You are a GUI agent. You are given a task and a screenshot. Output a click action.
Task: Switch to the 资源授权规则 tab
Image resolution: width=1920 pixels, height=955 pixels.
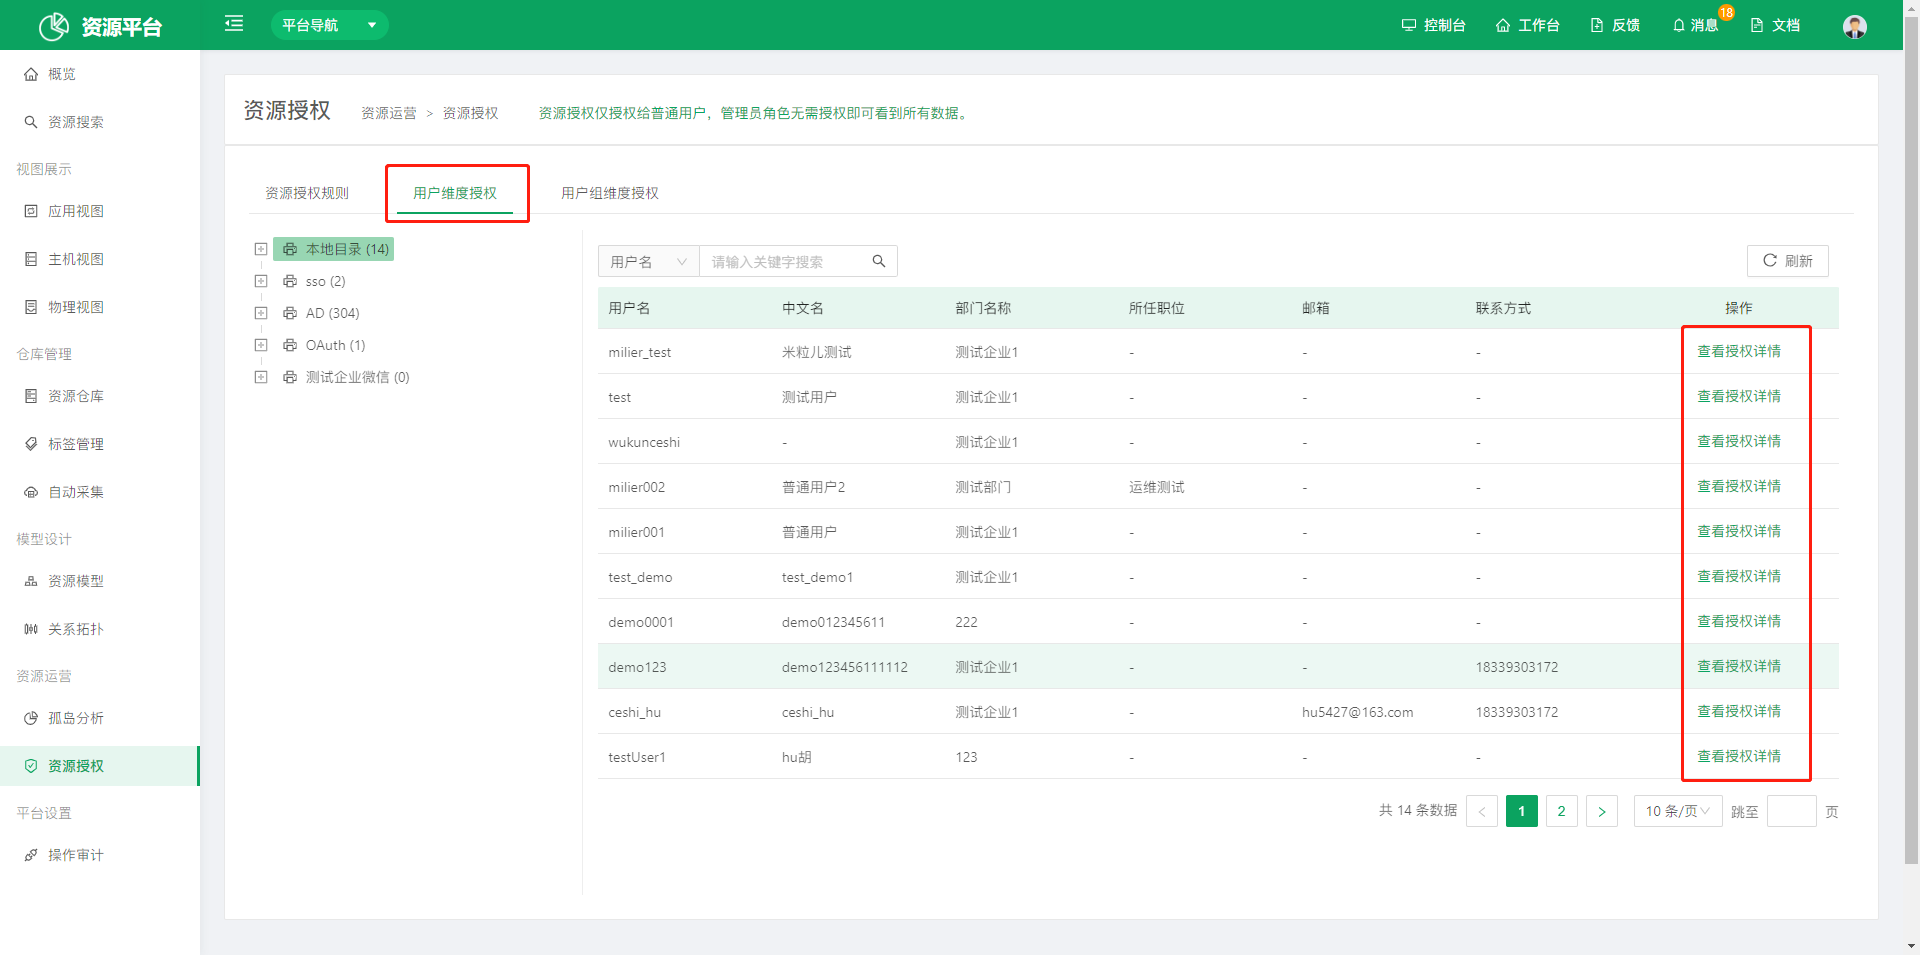tap(307, 193)
